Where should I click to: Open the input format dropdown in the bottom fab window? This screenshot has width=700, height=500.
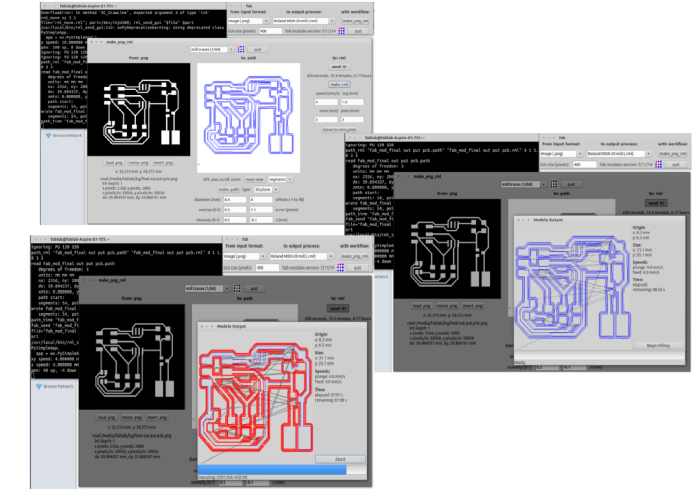[x=245, y=256]
